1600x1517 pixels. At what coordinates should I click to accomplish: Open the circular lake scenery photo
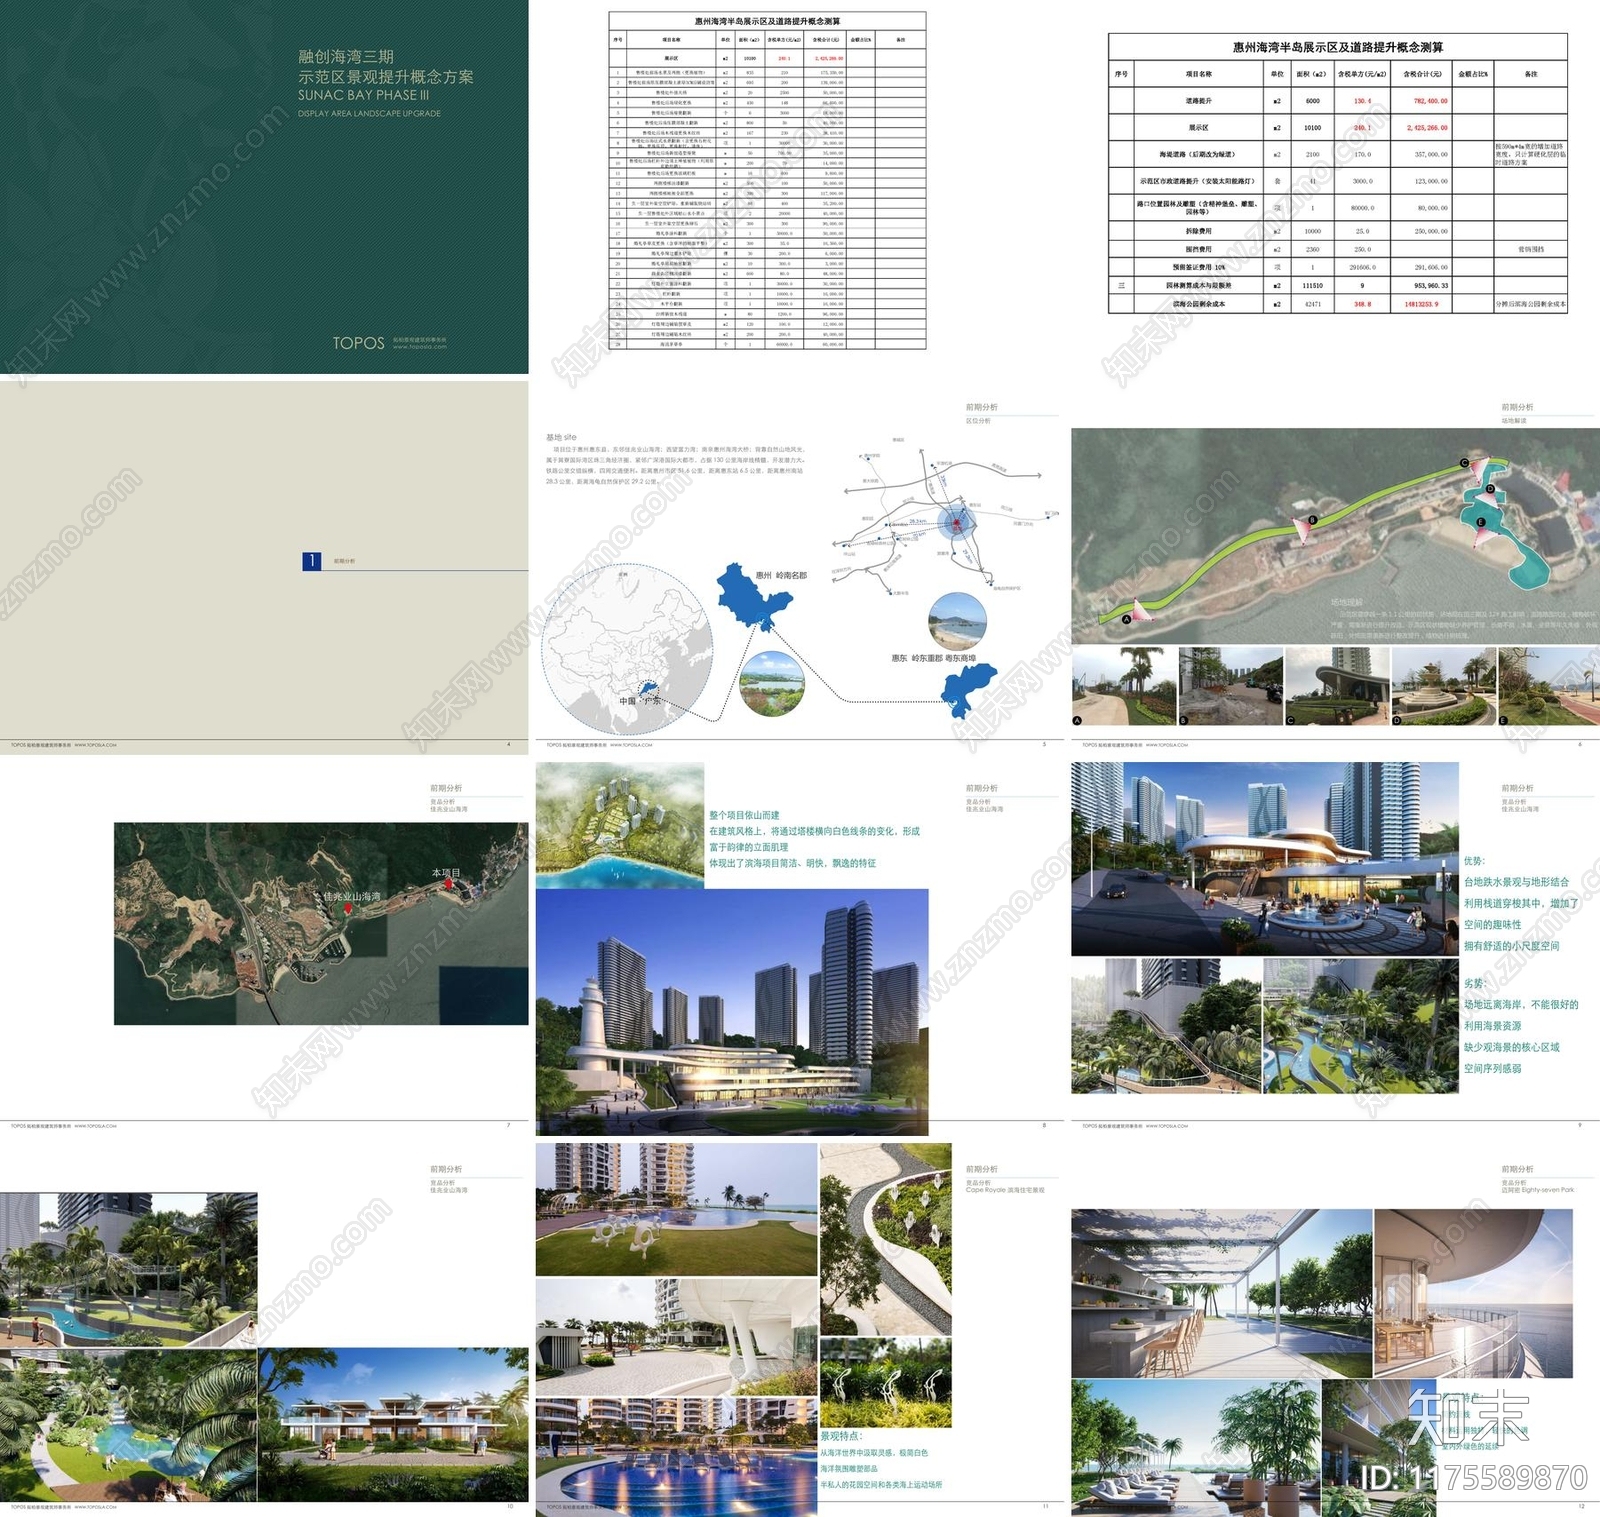pyautogui.click(x=772, y=683)
